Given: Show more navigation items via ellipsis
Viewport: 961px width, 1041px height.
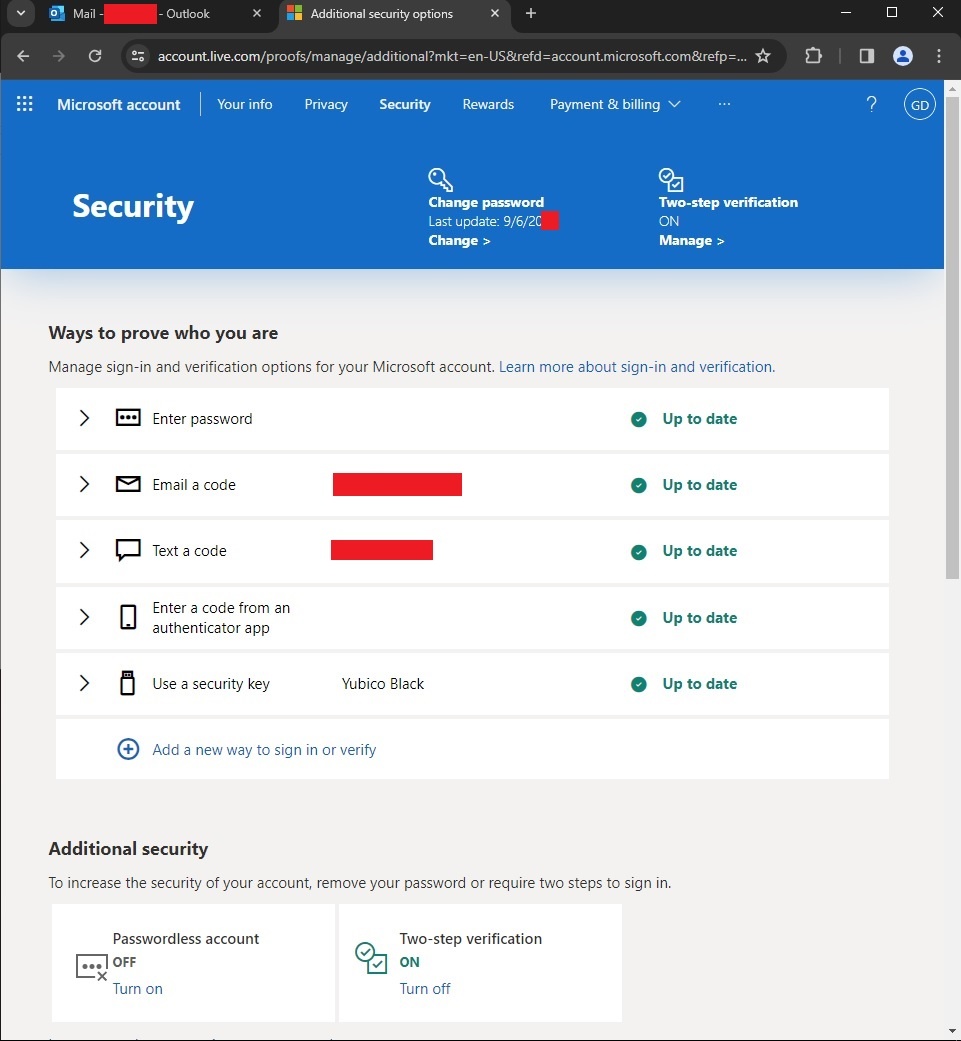Looking at the screenshot, I should [724, 104].
